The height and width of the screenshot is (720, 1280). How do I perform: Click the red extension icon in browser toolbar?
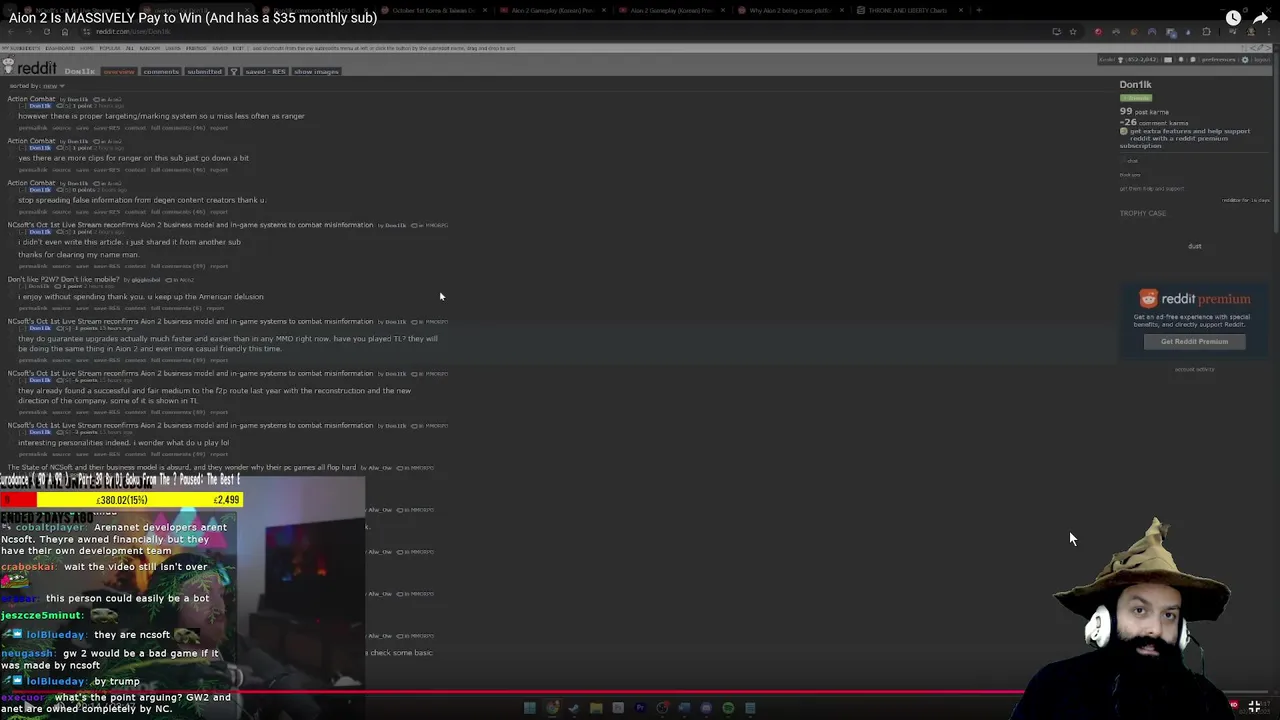[1098, 32]
